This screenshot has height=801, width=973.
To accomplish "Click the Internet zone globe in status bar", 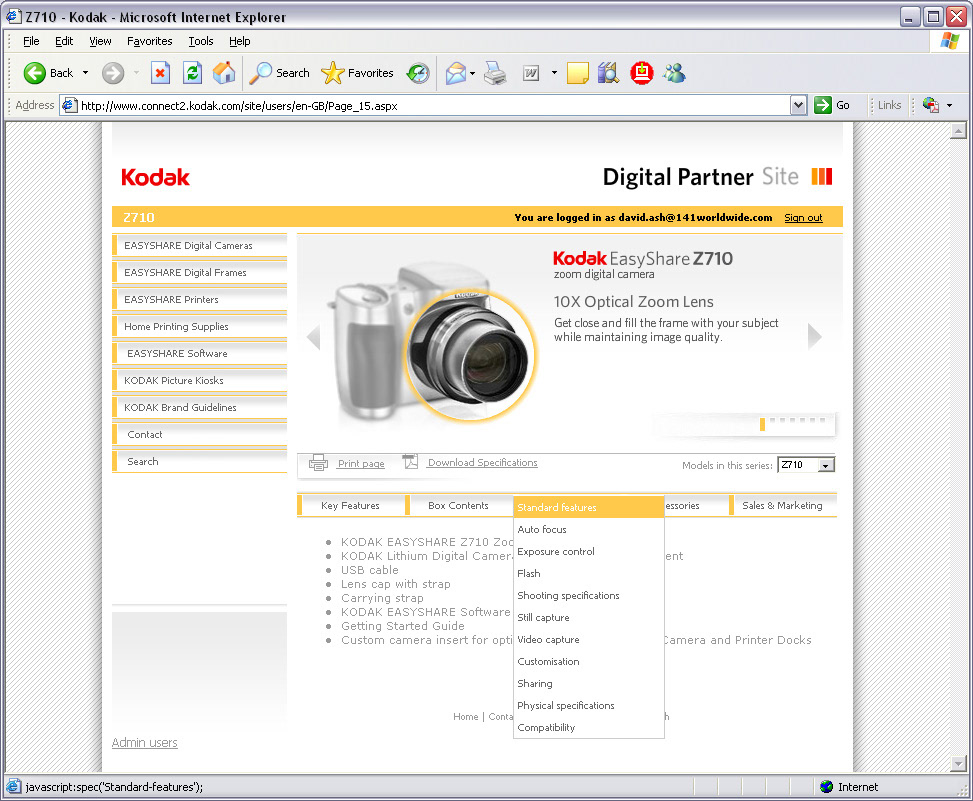I will [x=827, y=787].
